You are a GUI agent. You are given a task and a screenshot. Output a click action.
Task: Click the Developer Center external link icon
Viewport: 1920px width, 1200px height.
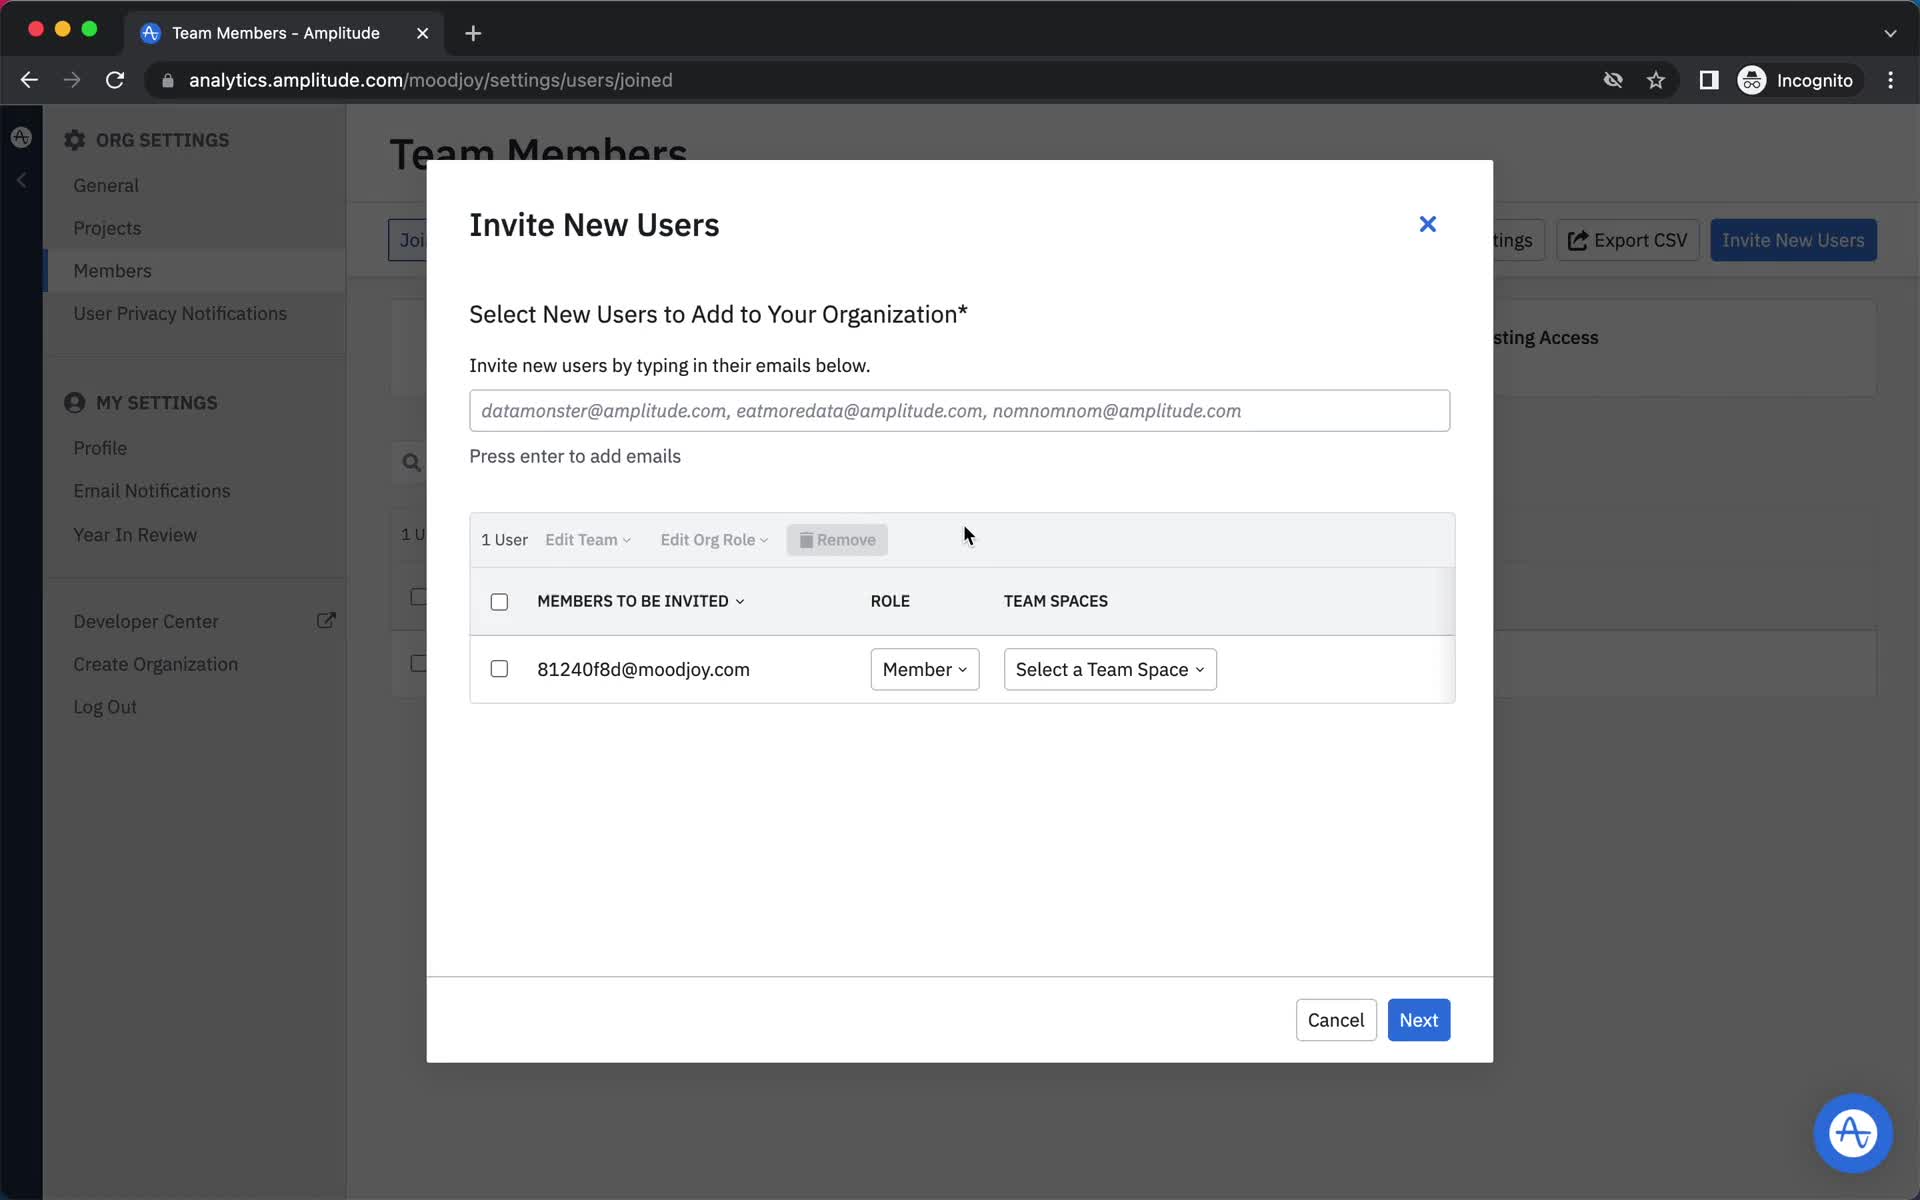click(326, 621)
